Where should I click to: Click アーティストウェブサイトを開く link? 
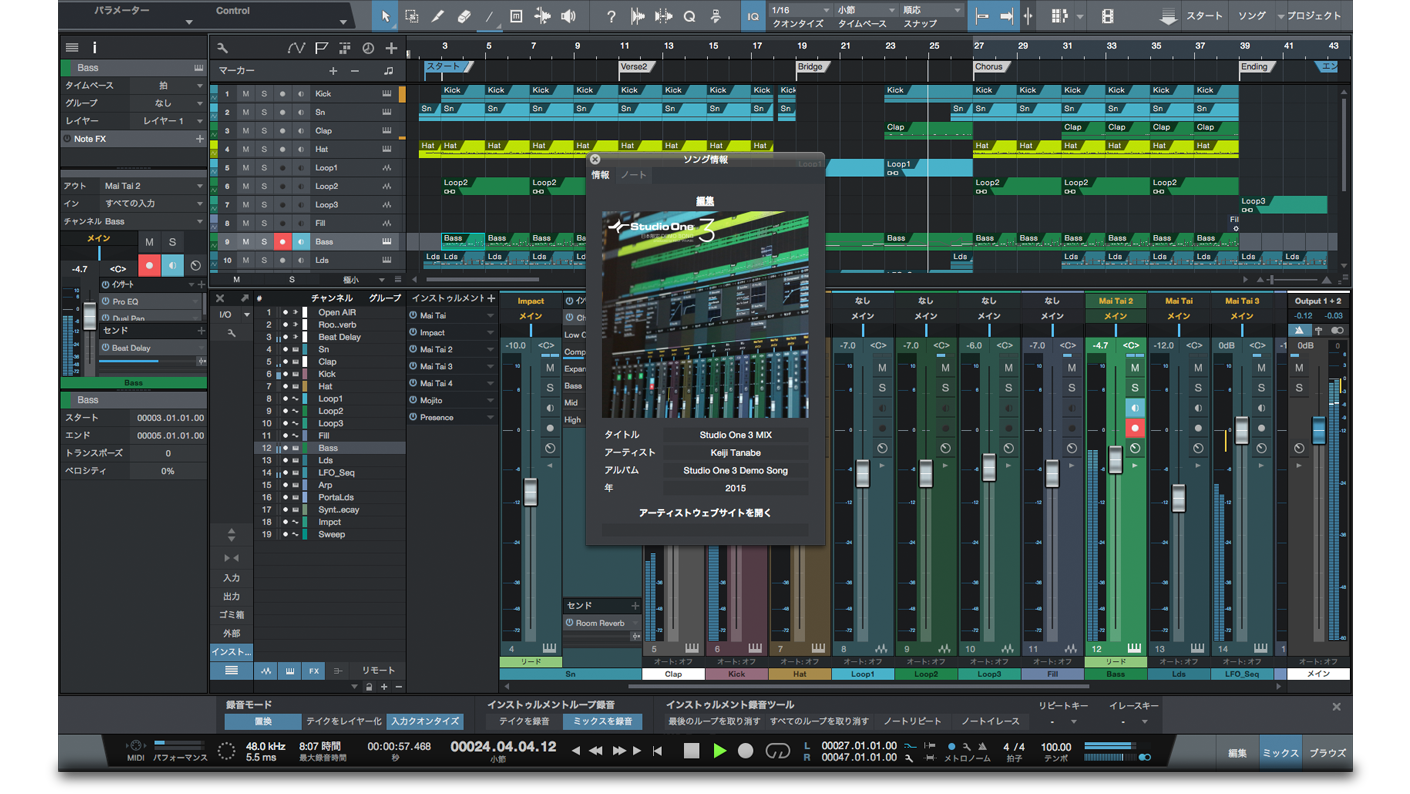click(705, 513)
